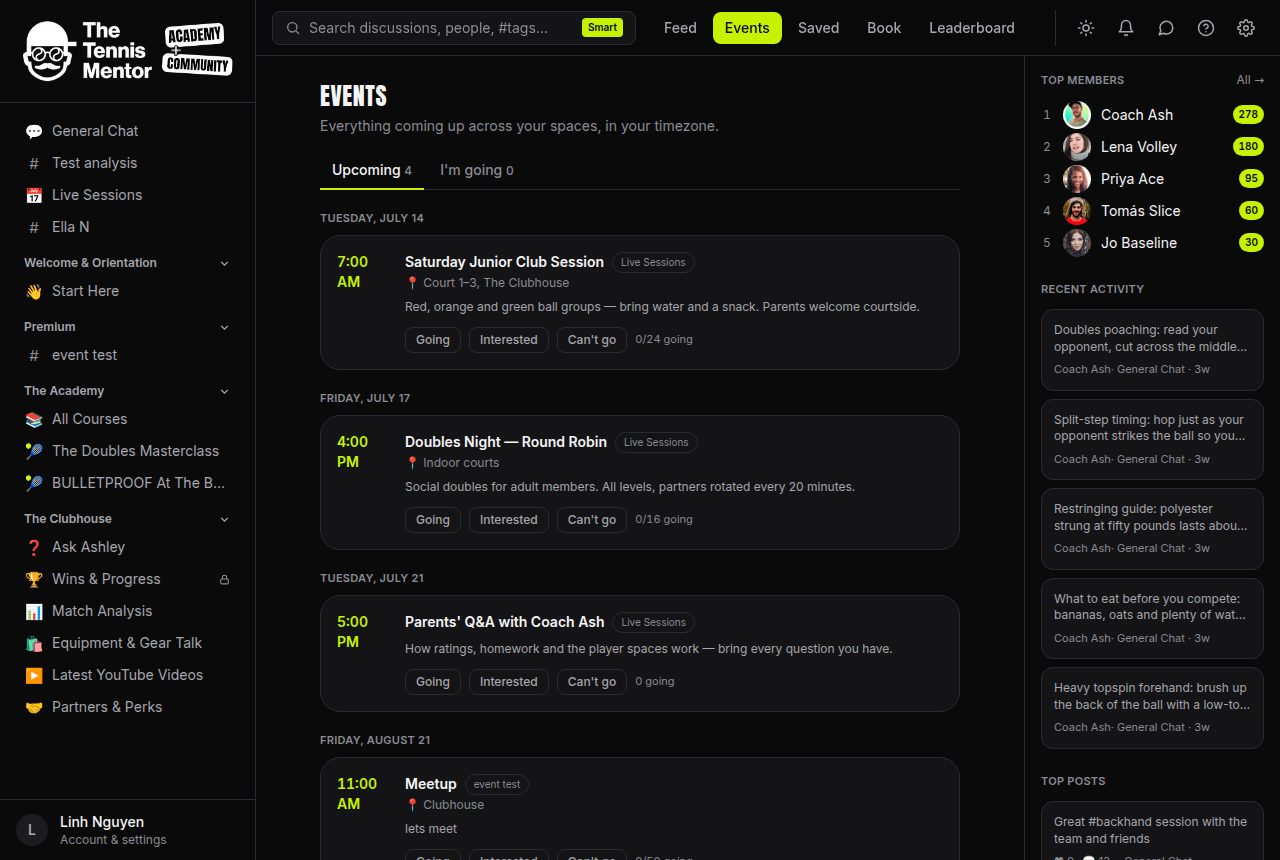This screenshot has height=860, width=1280.
Task: Mark Interested for Parents' Q&A event
Action: point(509,682)
